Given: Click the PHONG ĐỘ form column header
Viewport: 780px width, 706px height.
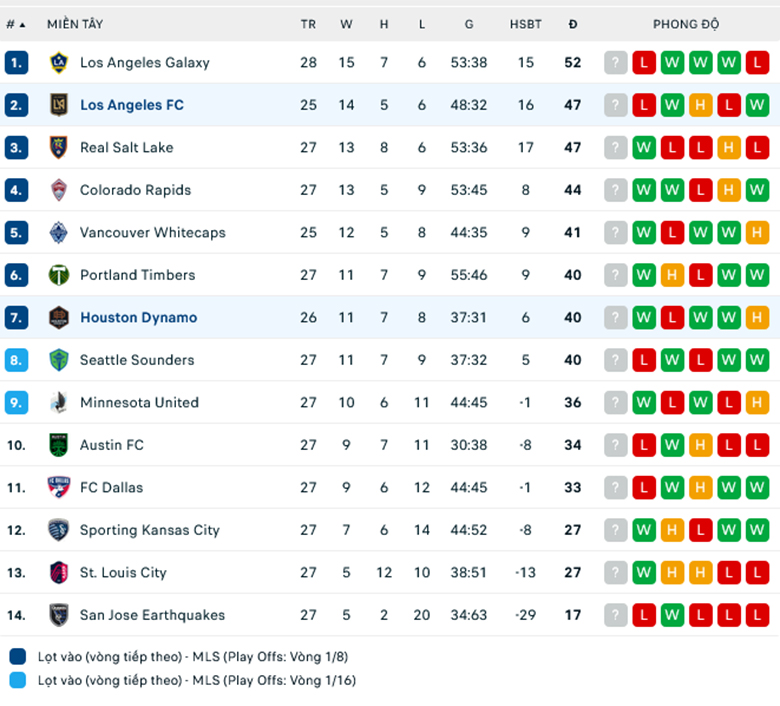Looking at the screenshot, I should [x=686, y=24].
